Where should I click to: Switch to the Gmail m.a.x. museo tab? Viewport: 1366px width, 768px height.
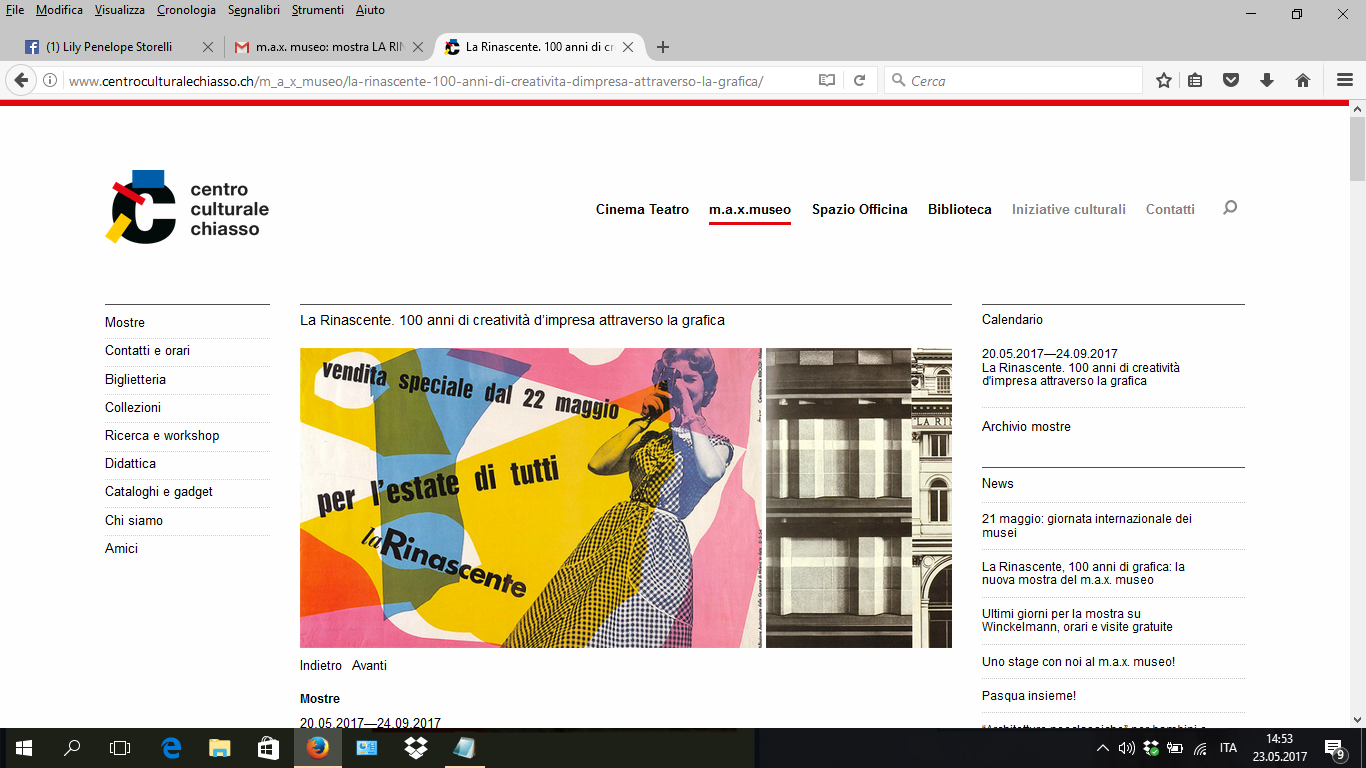click(318, 47)
